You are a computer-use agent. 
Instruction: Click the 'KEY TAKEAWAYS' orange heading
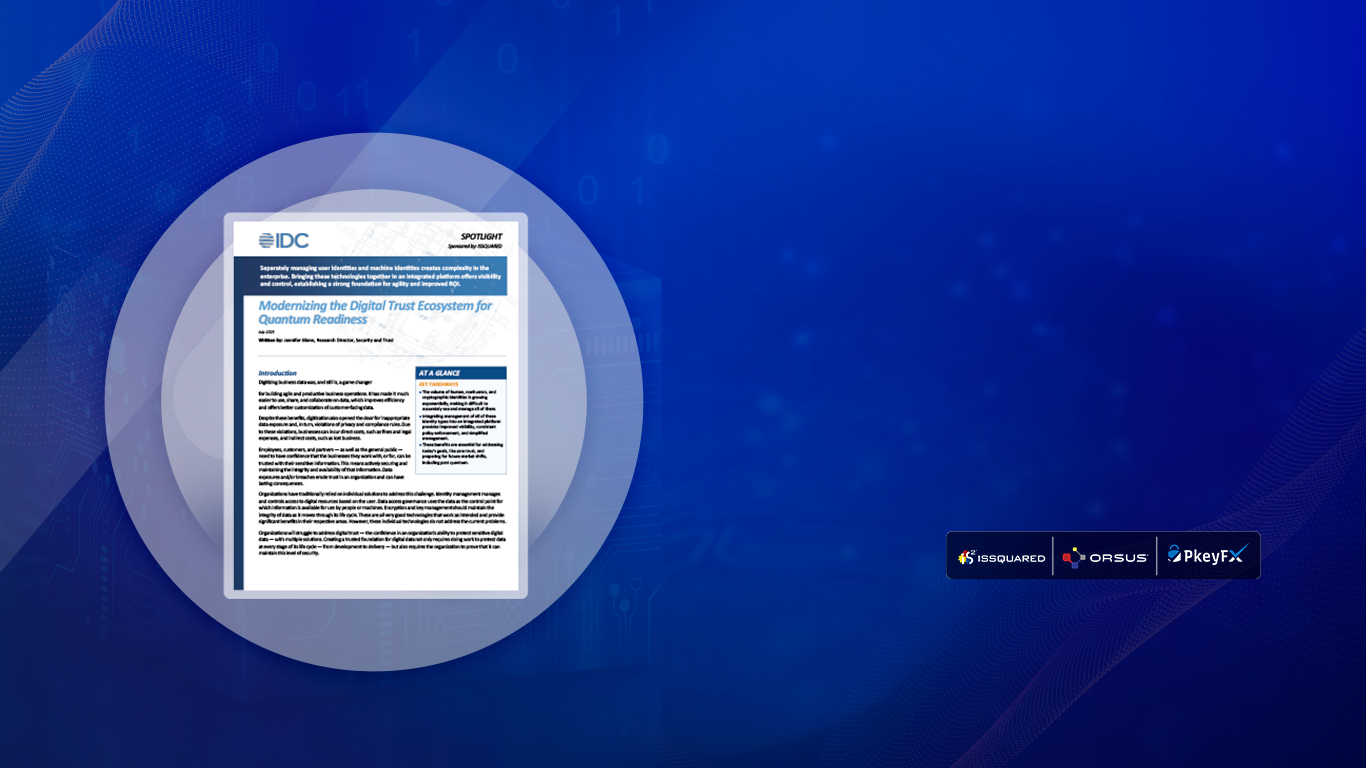coord(439,384)
